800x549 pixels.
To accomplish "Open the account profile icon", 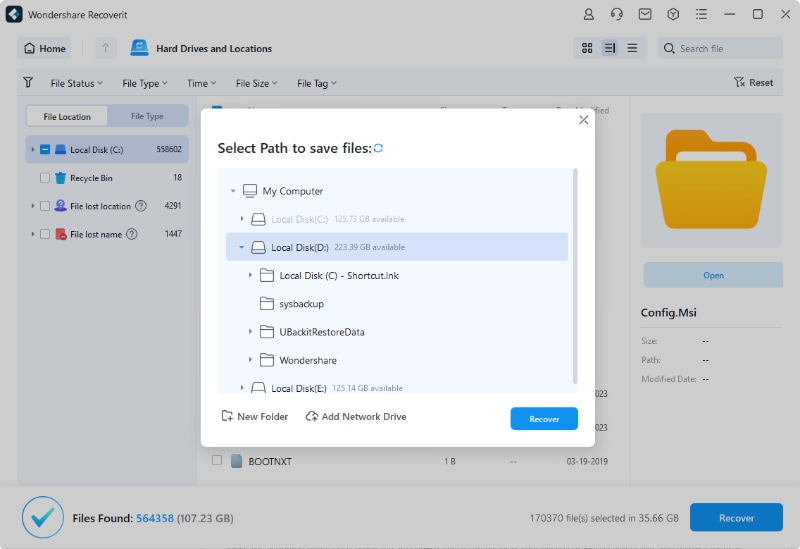I will [589, 15].
